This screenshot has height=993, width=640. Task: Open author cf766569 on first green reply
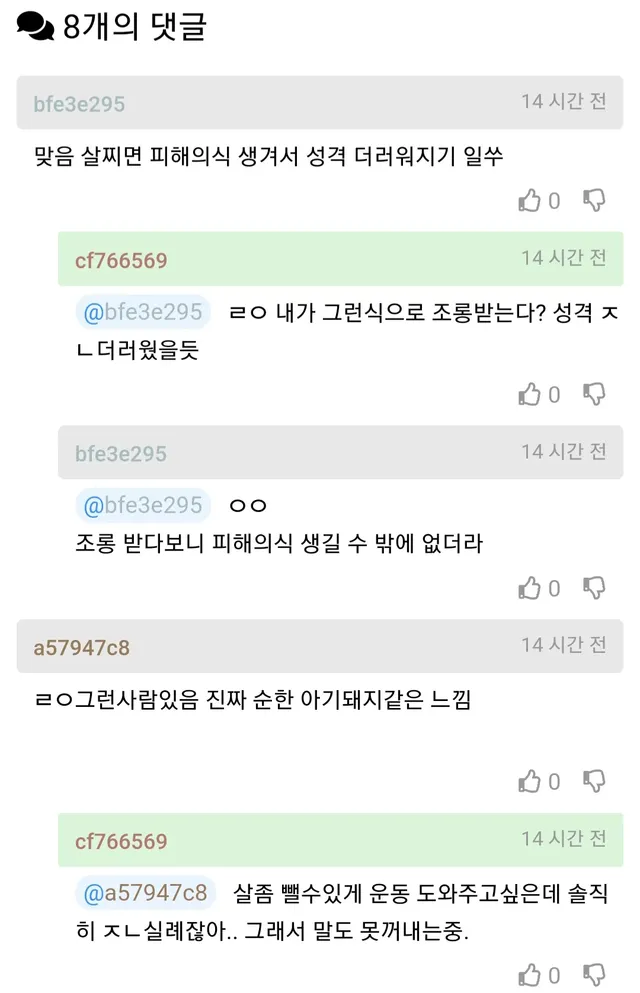[121, 261]
